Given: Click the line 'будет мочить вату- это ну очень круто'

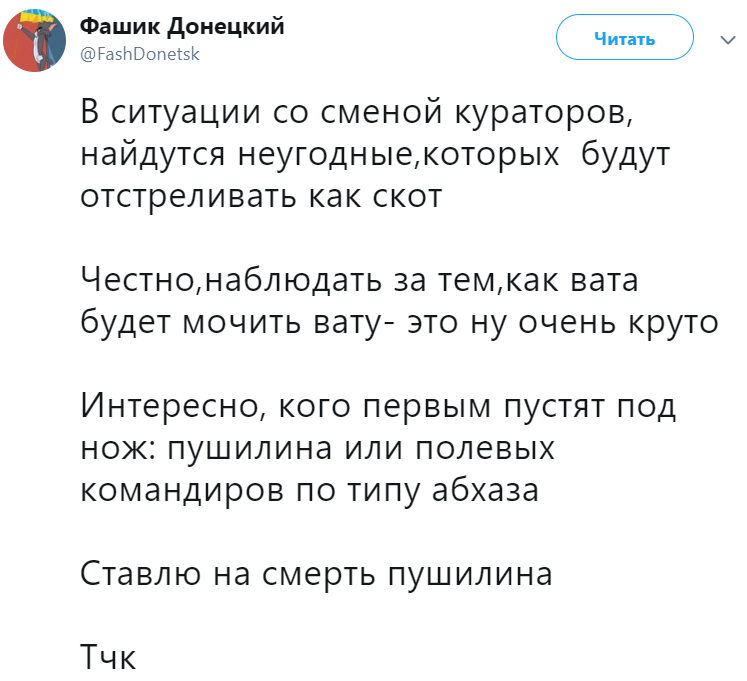Looking at the screenshot, I should click(x=399, y=323).
